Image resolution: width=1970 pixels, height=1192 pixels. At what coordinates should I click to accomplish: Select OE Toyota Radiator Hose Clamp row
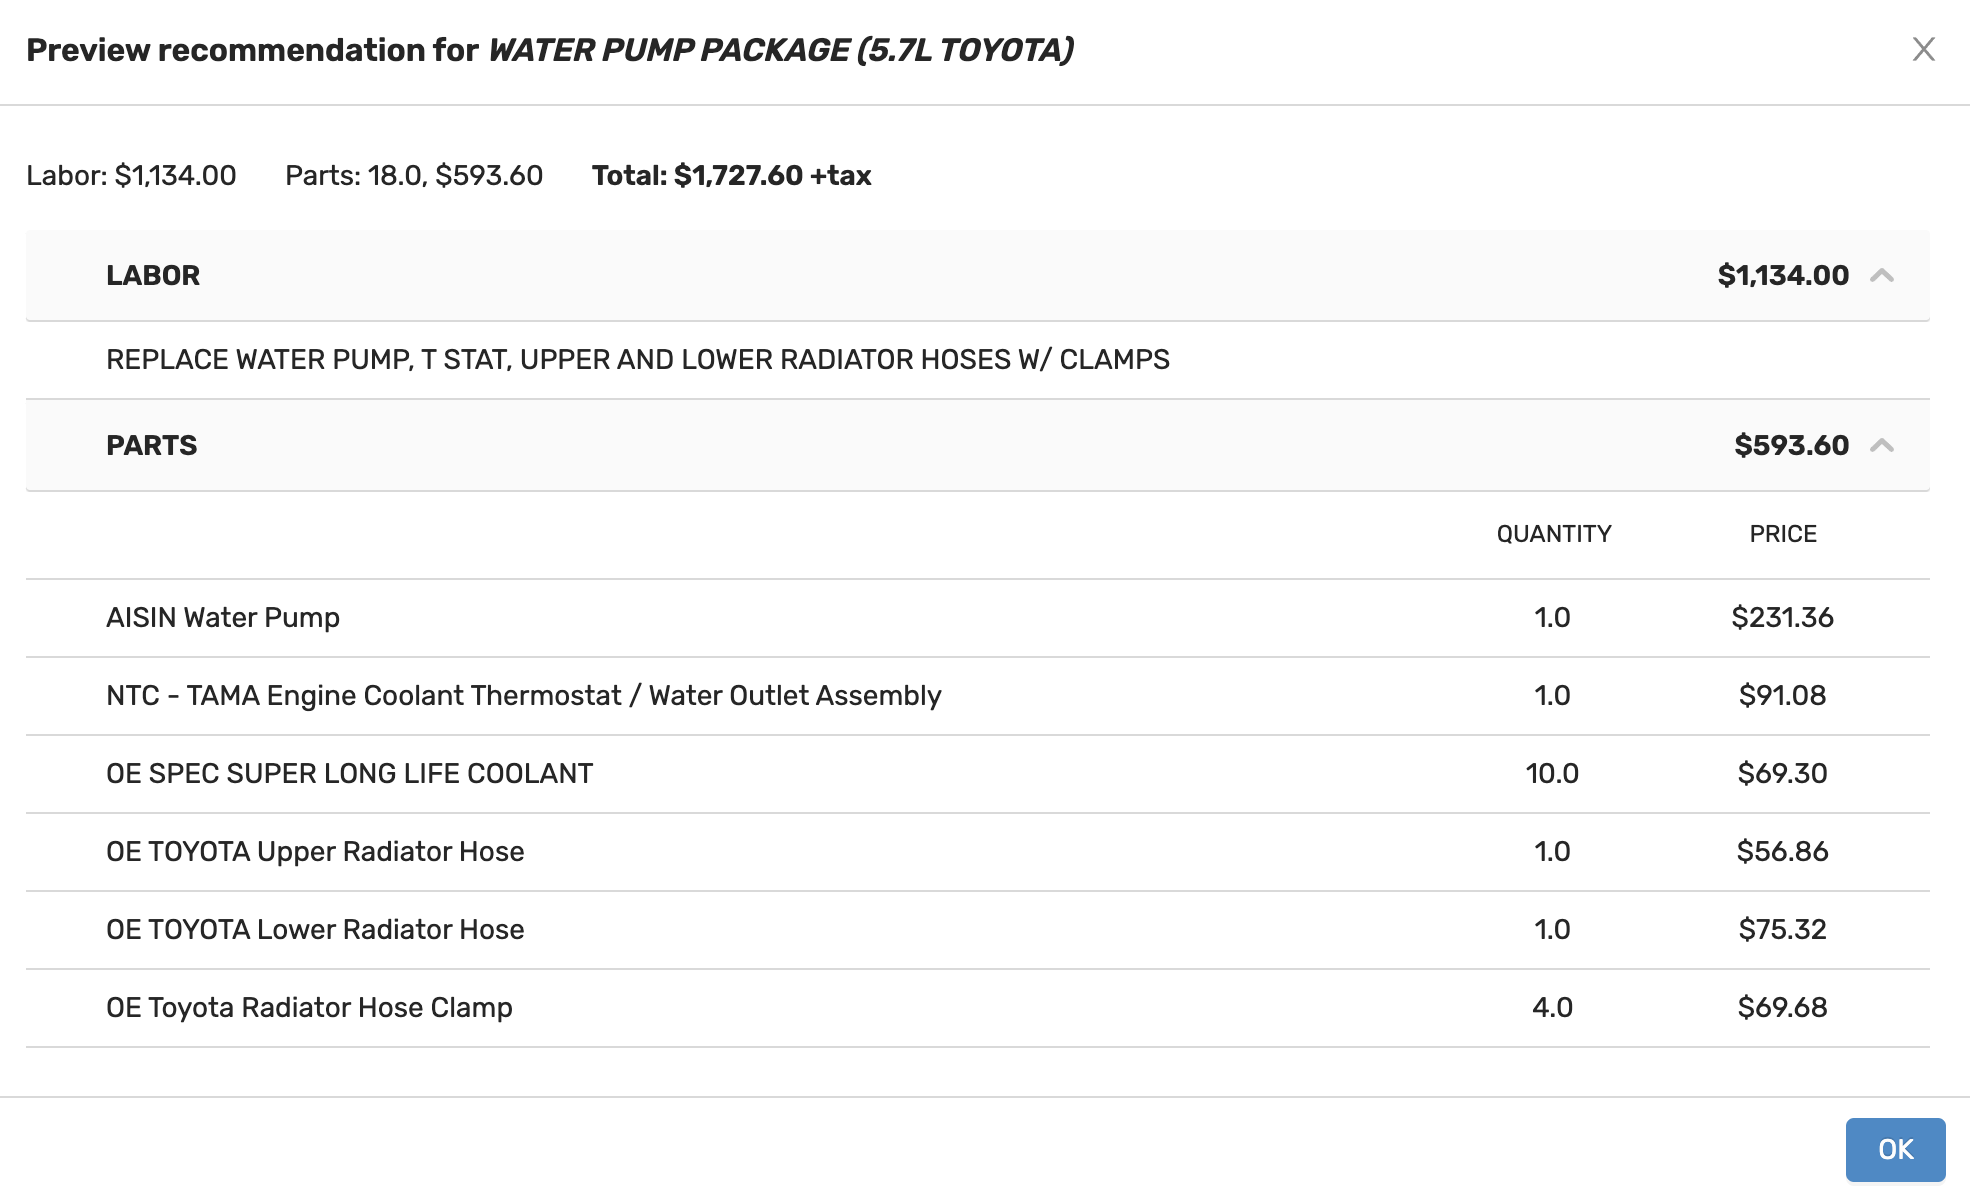pyautogui.click(x=309, y=1008)
